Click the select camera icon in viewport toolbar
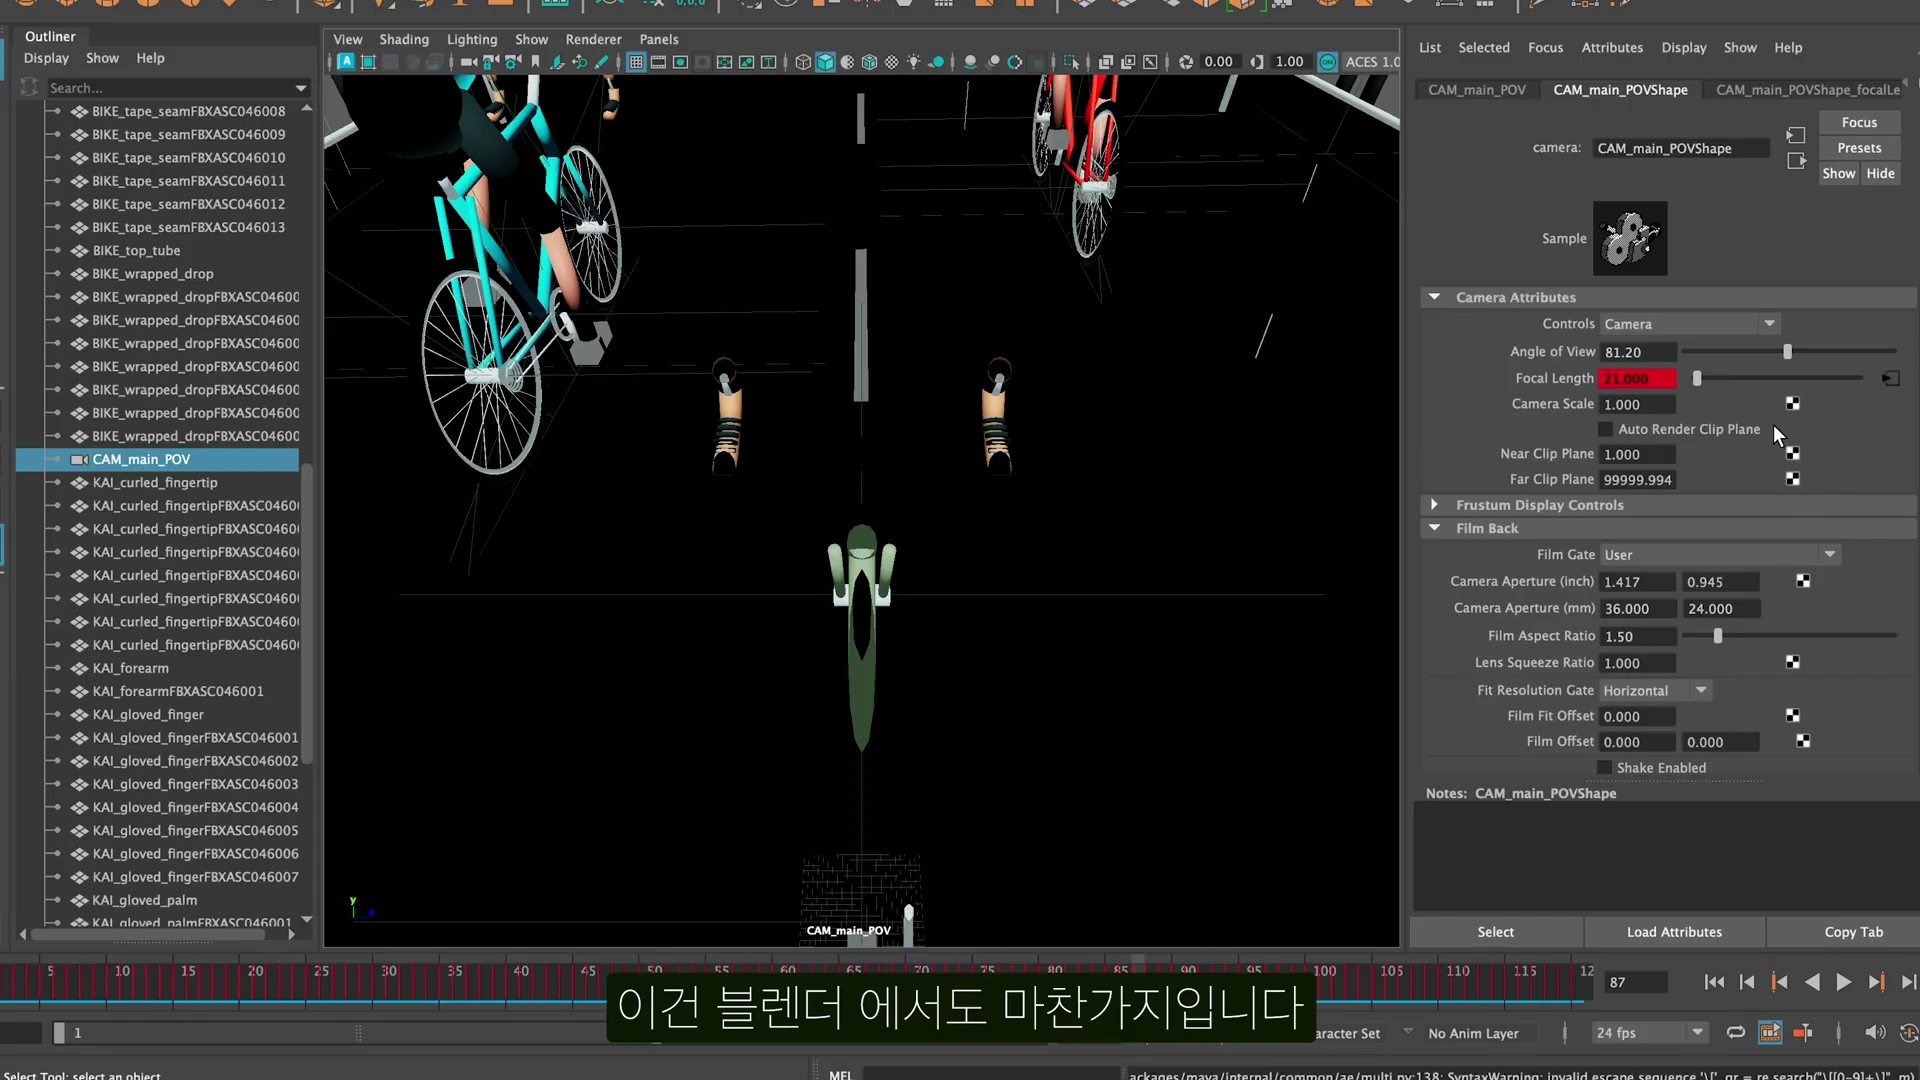 click(x=468, y=62)
